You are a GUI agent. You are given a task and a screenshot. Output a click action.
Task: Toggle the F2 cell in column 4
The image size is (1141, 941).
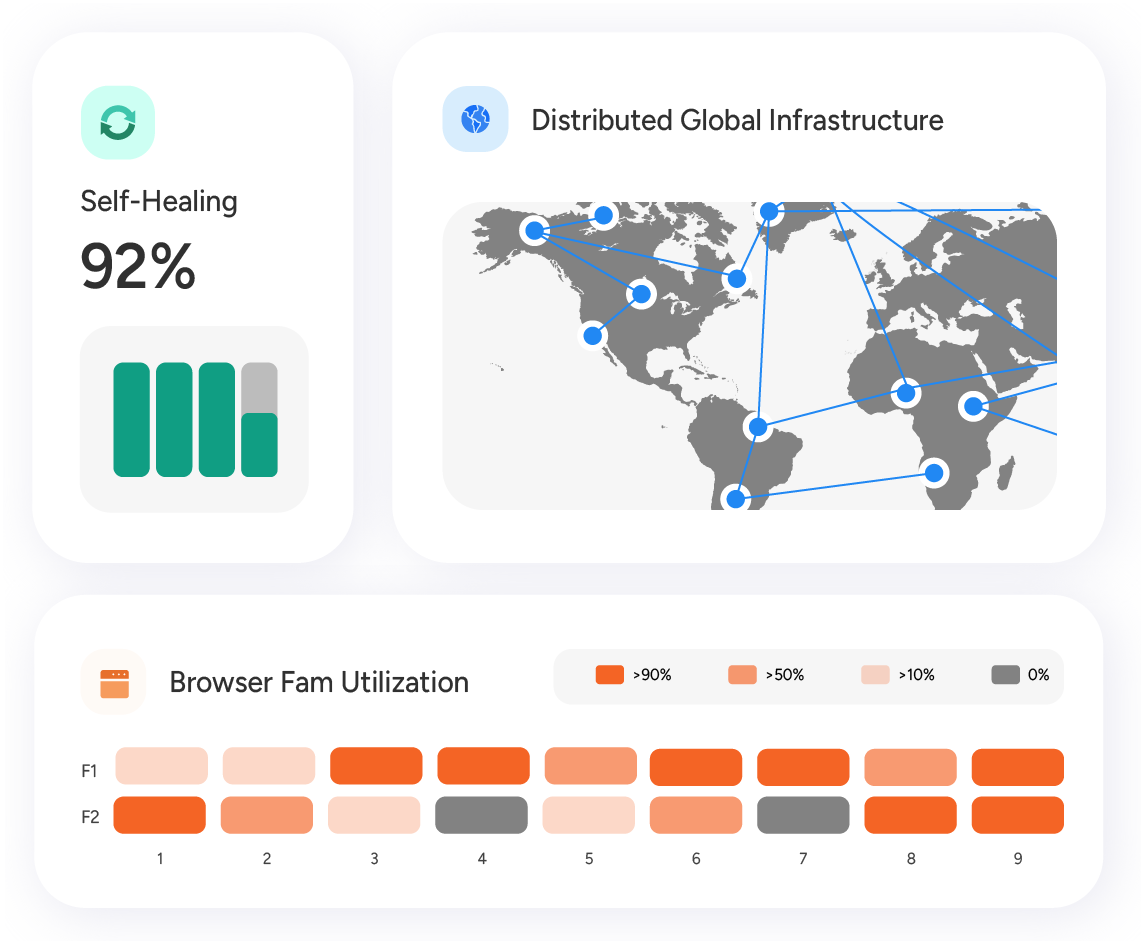[x=481, y=815]
